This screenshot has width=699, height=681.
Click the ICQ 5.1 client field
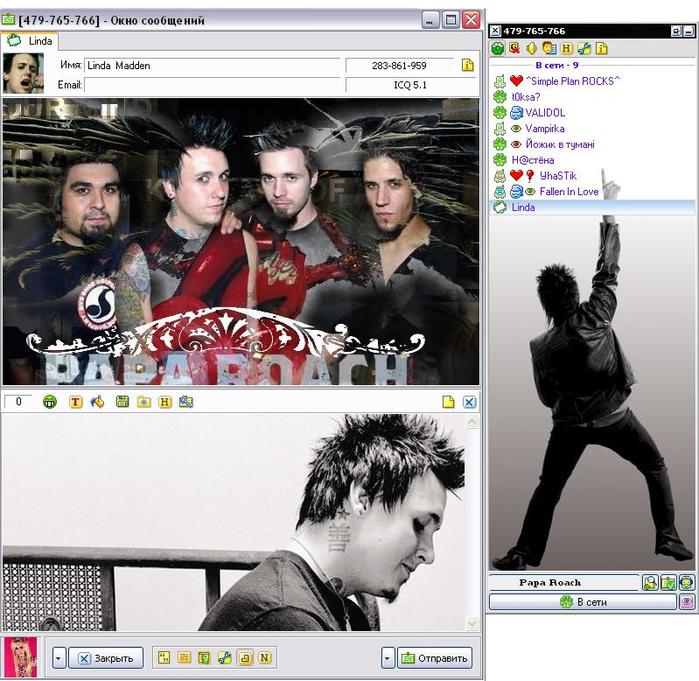click(410, 85)
